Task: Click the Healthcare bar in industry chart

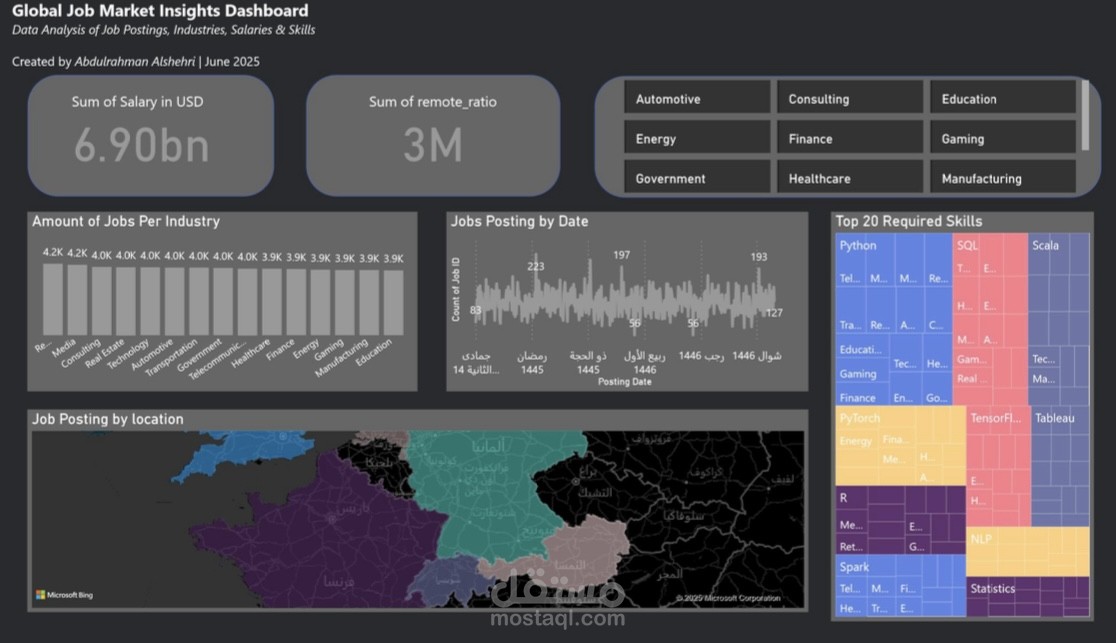Action: pyautogui.click(x=272, y=302)
